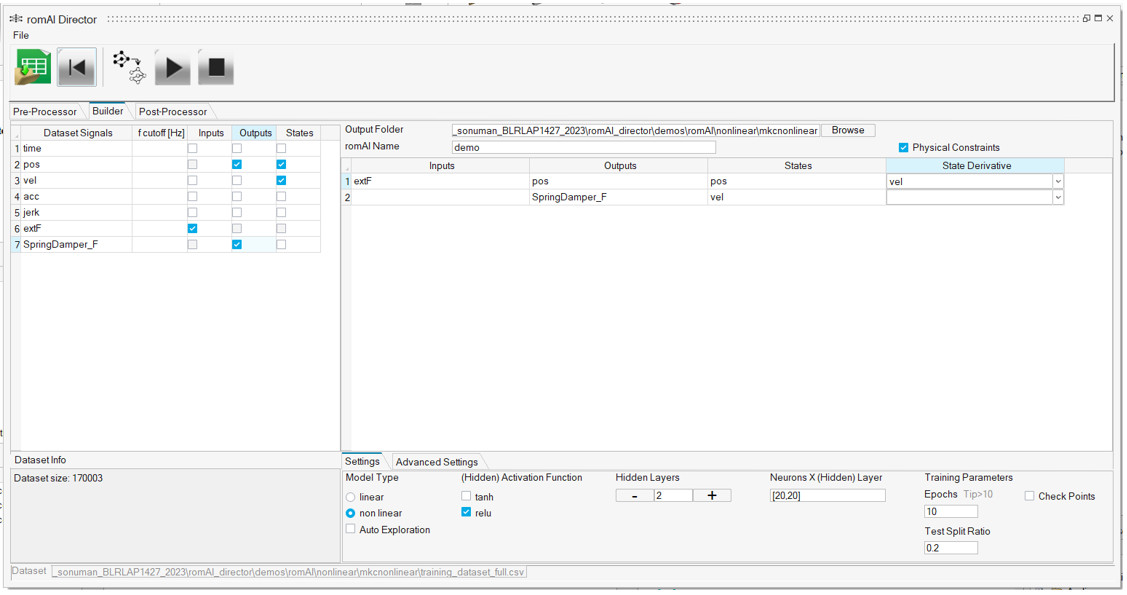Image resolution: width=1127 pixels, height=595 pixels.
Task: Enable the Check Points checkbox
Action: (1029, 496)
